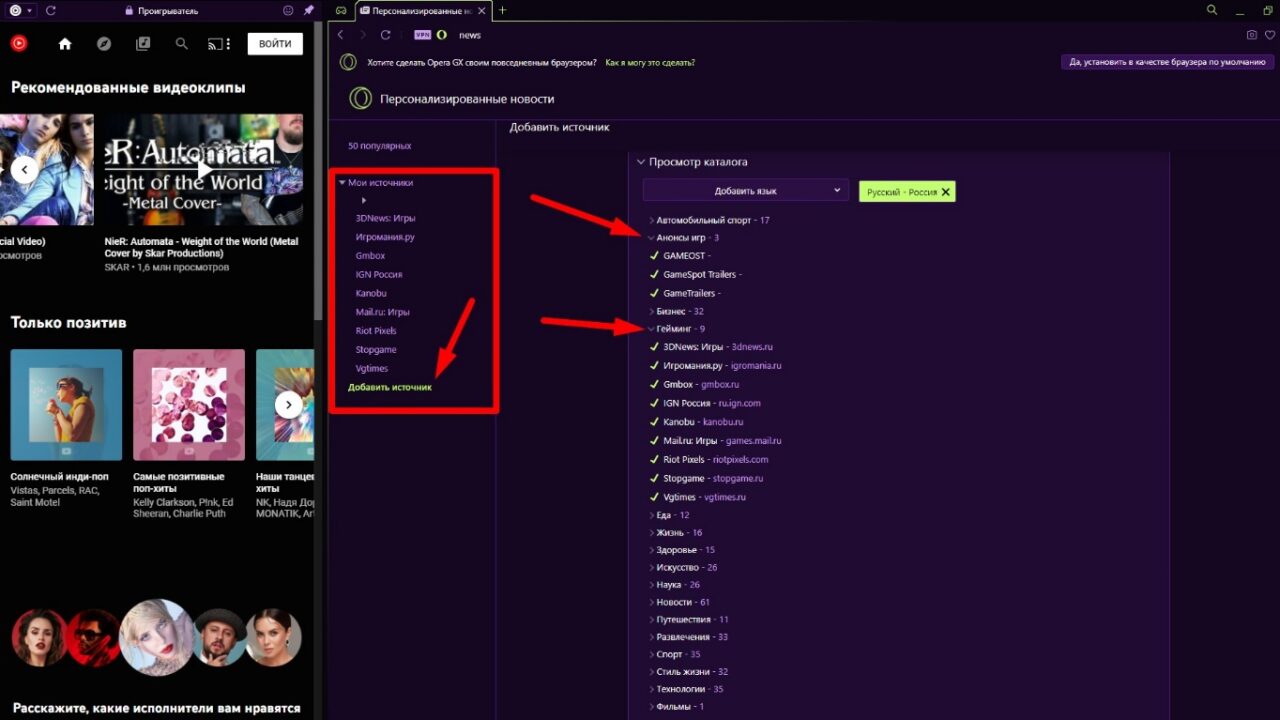Open the player selector dropdown arrow
The image size is (1280, 720).
(30, 10)
